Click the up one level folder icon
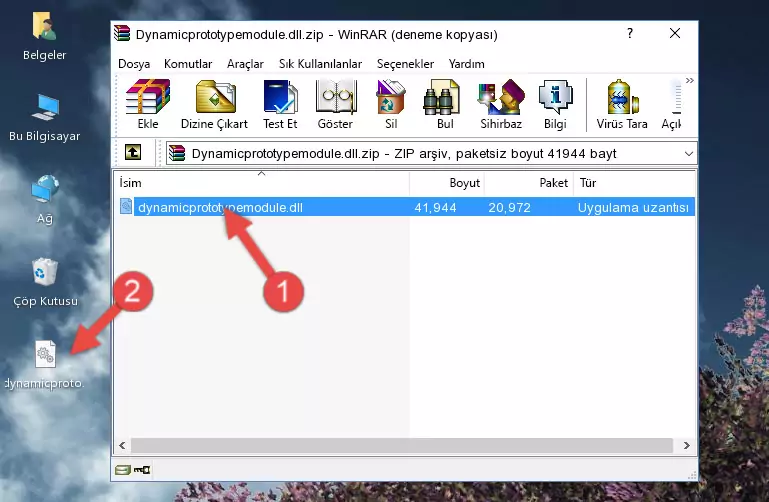The height and width of the screenshot is (502, 769). click(x=133, y=152)
